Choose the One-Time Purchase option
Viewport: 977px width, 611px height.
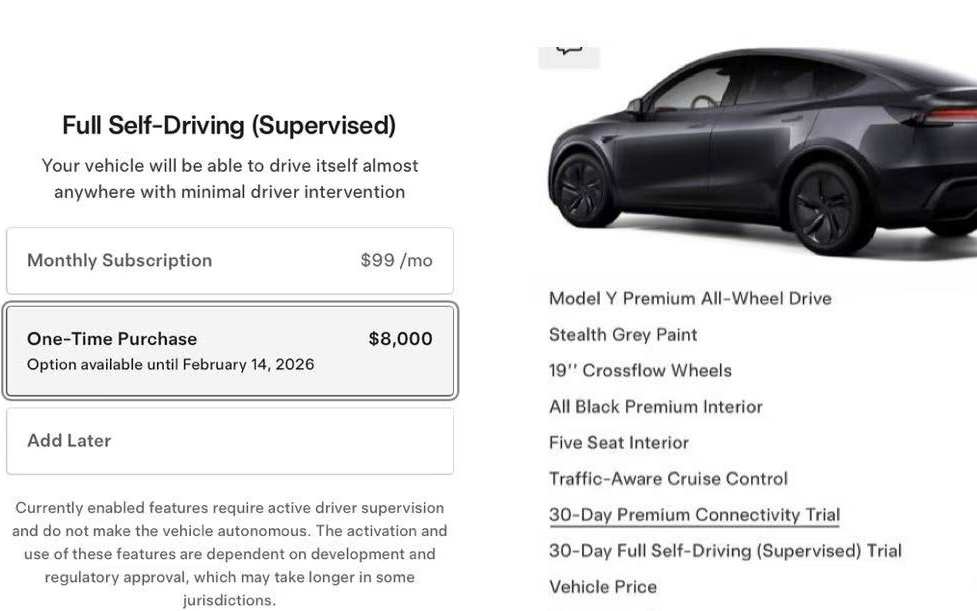(229, 351)
